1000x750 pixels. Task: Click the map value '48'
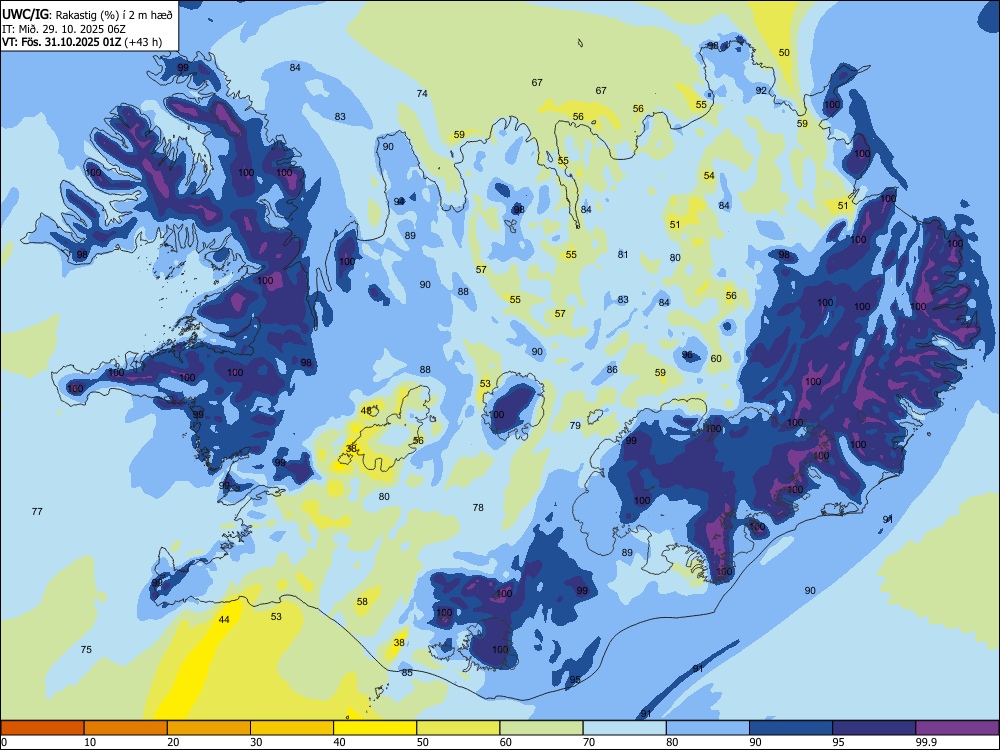coord(366,411)
